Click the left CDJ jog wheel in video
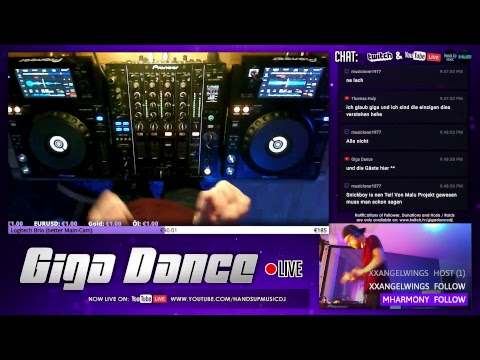480x360 pixels. click(59, 144)
